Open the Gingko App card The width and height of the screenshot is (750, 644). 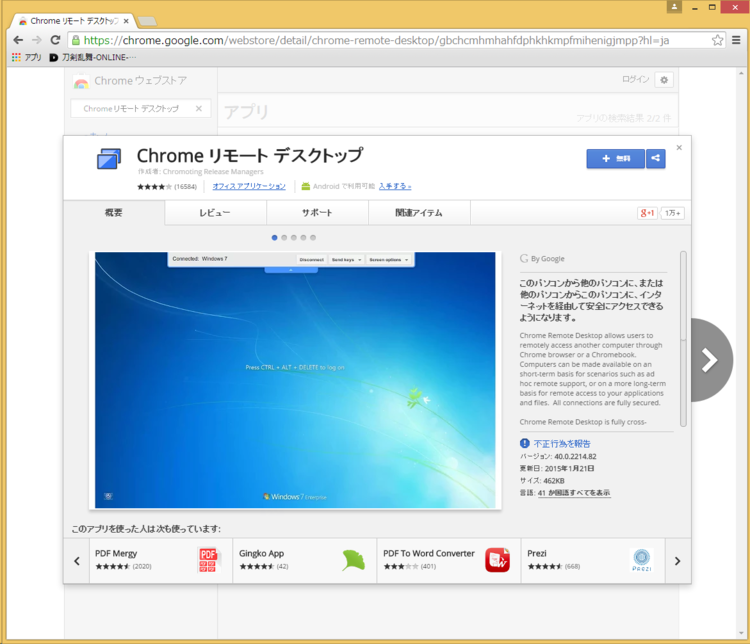tap(305, 561)
